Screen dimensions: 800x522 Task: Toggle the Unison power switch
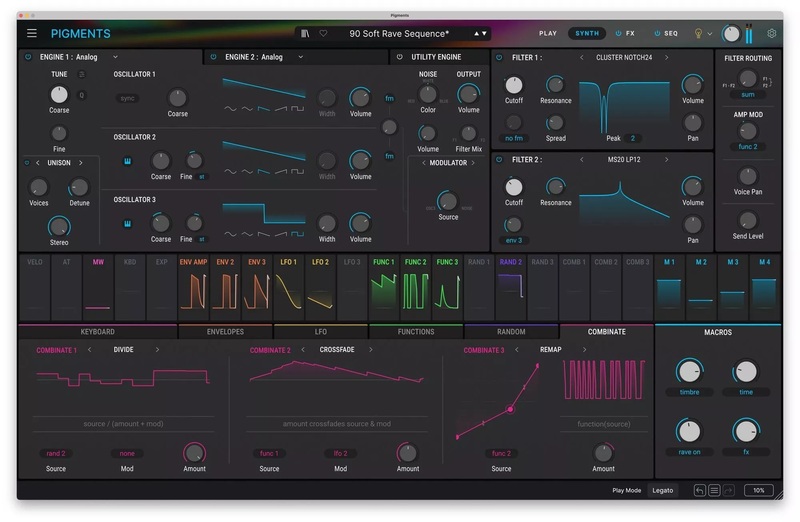pyautogui.click(x=26, y=162)
